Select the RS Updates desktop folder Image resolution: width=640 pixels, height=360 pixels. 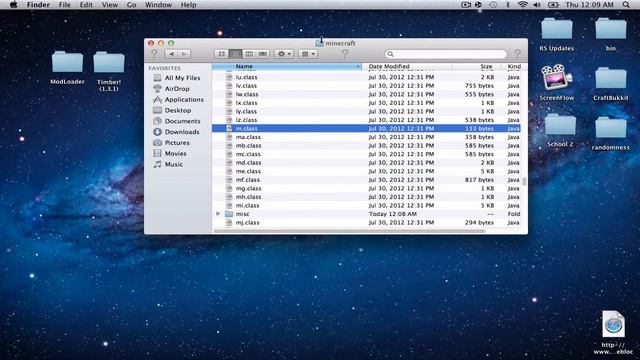click(556, 35)
